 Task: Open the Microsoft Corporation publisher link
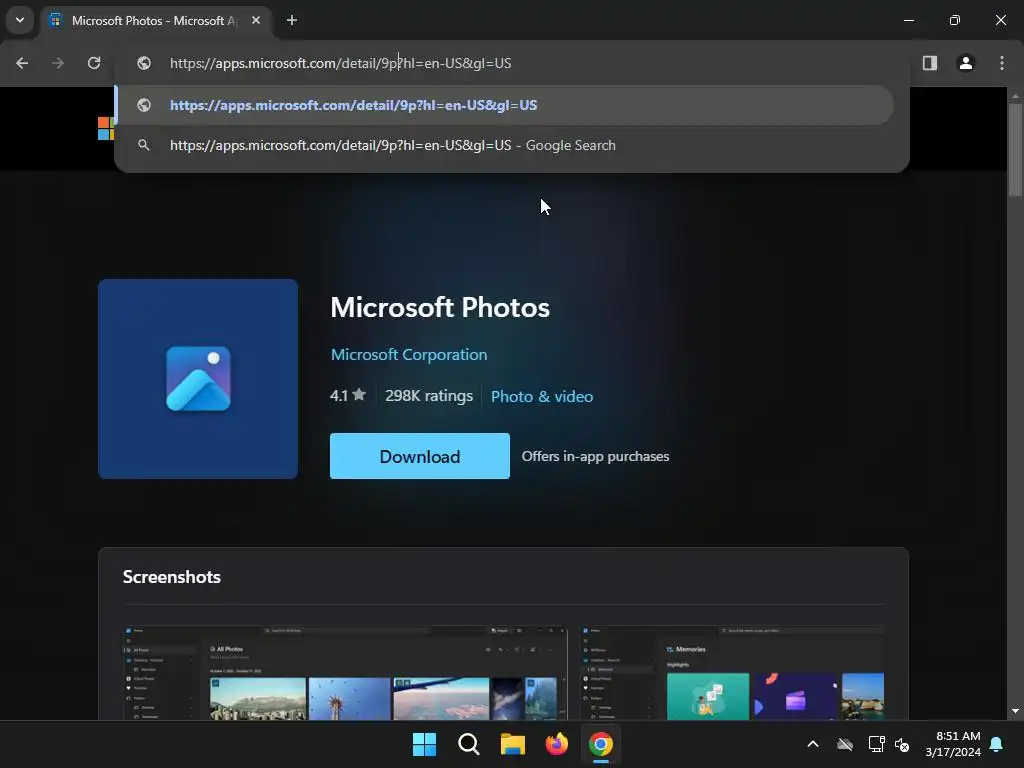409,355
